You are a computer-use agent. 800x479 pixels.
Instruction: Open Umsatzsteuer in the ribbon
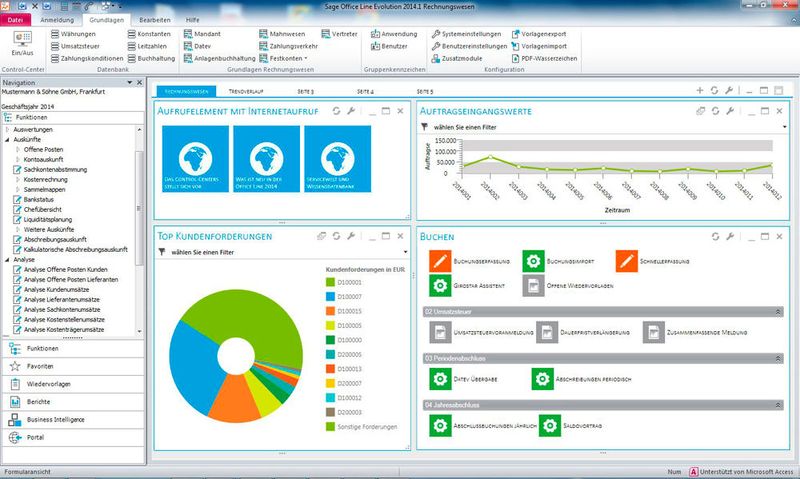pyautogui.click(x=75, y=46)
